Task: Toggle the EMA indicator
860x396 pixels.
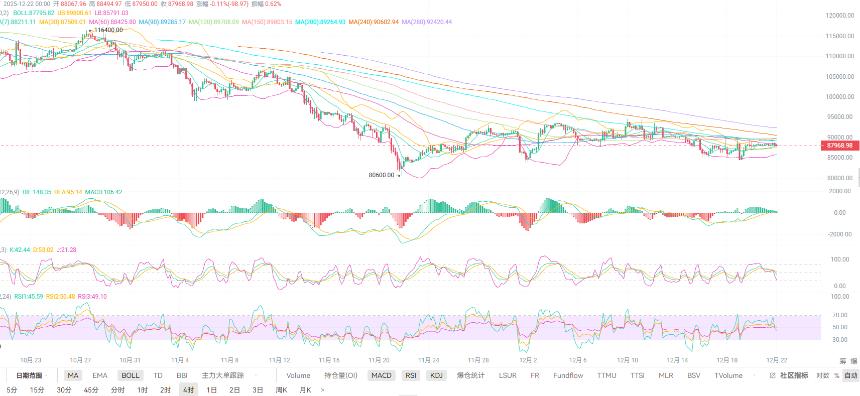Action: tap(99, 376)
